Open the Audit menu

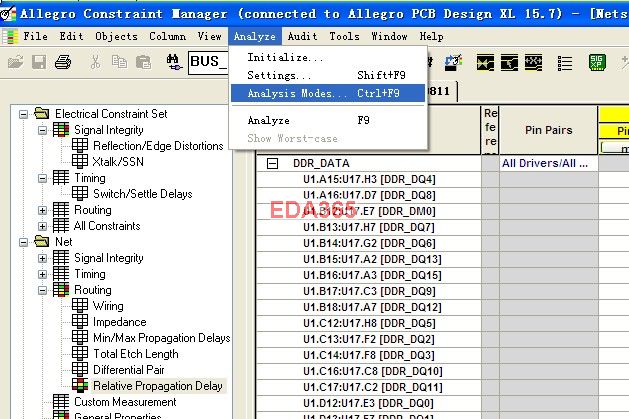302,36
